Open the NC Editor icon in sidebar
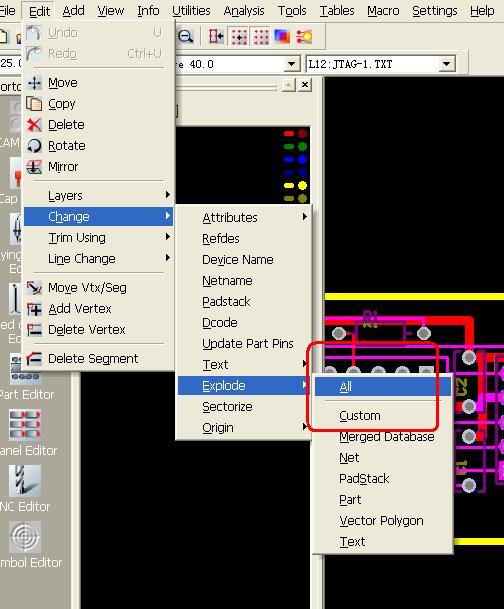 [24, 481]
